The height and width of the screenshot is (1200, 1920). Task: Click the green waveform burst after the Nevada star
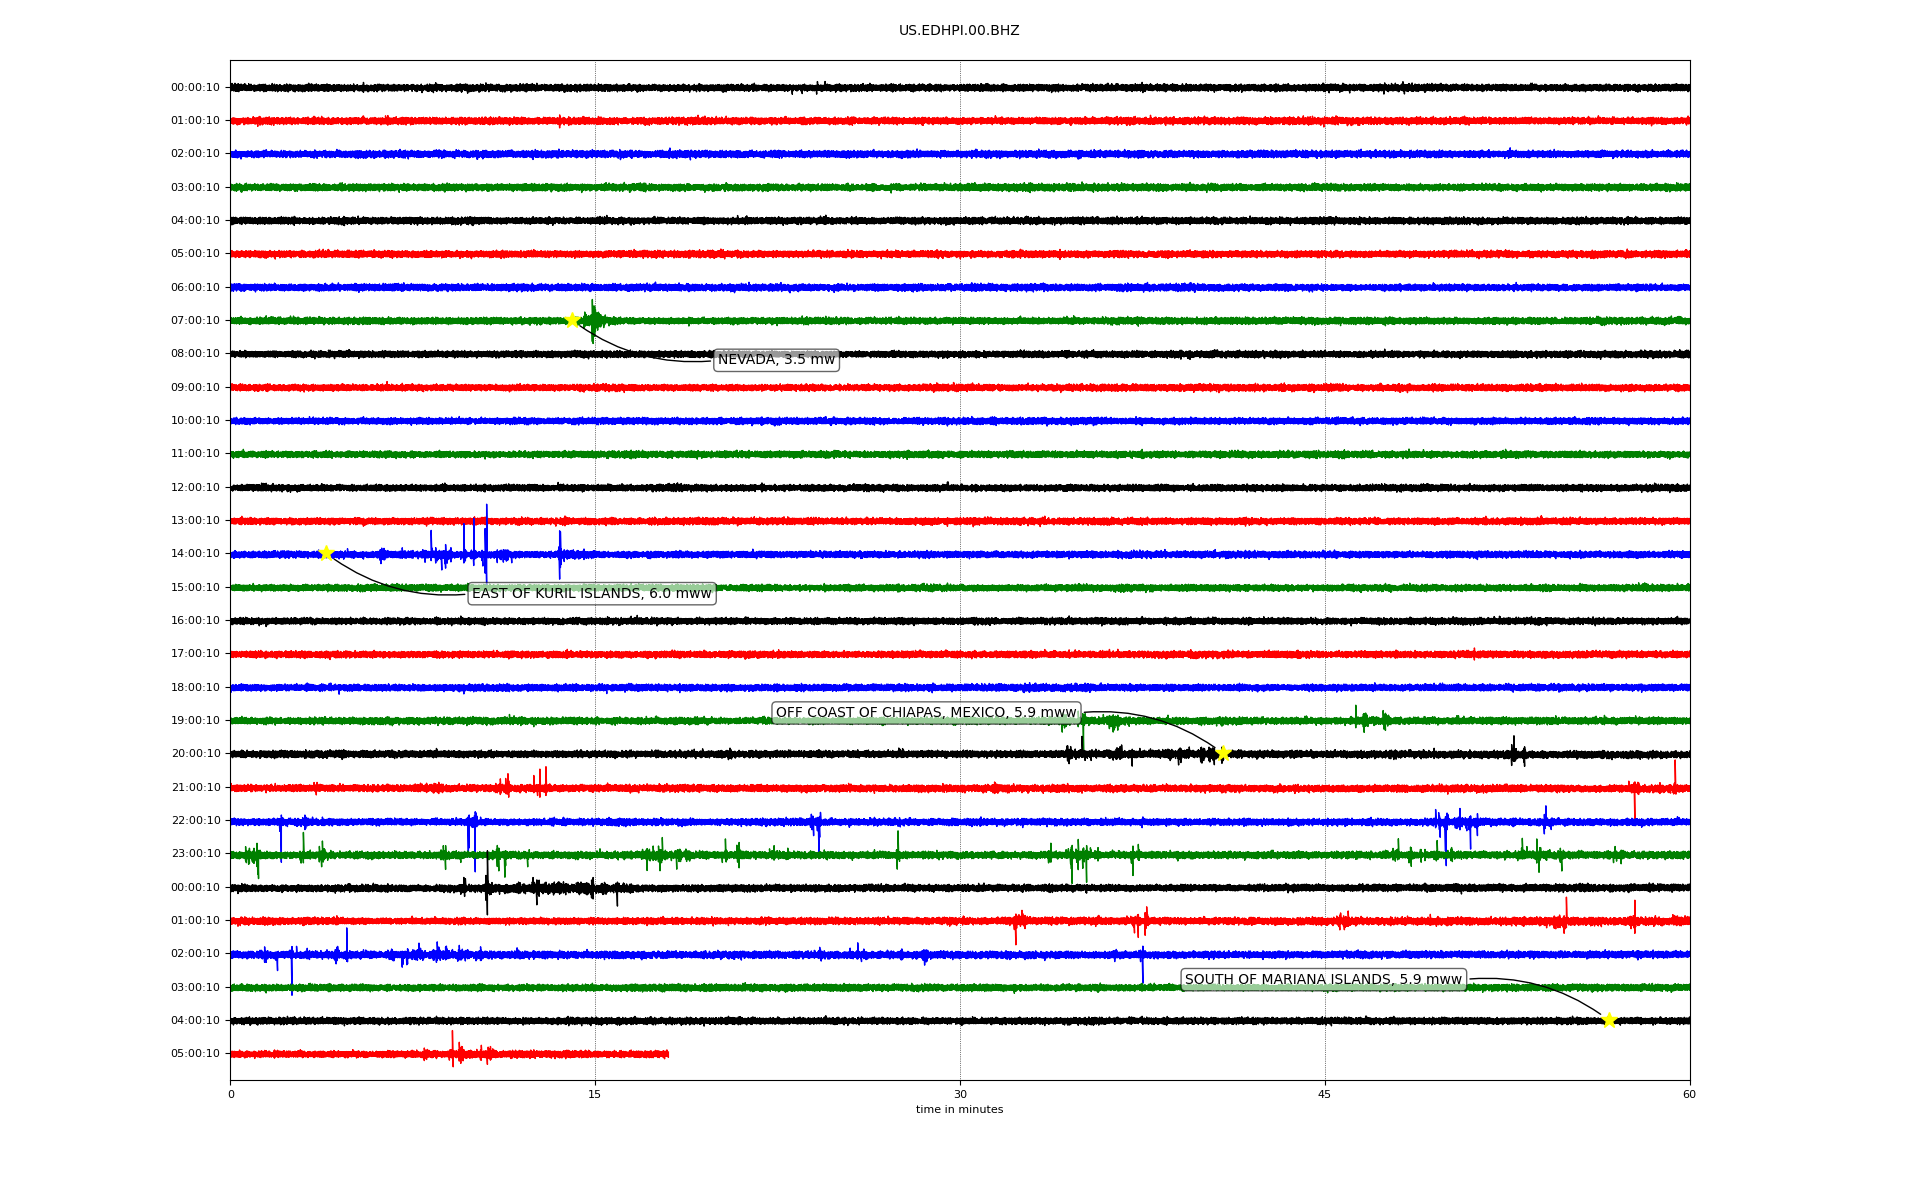click(x=593, y=321)
